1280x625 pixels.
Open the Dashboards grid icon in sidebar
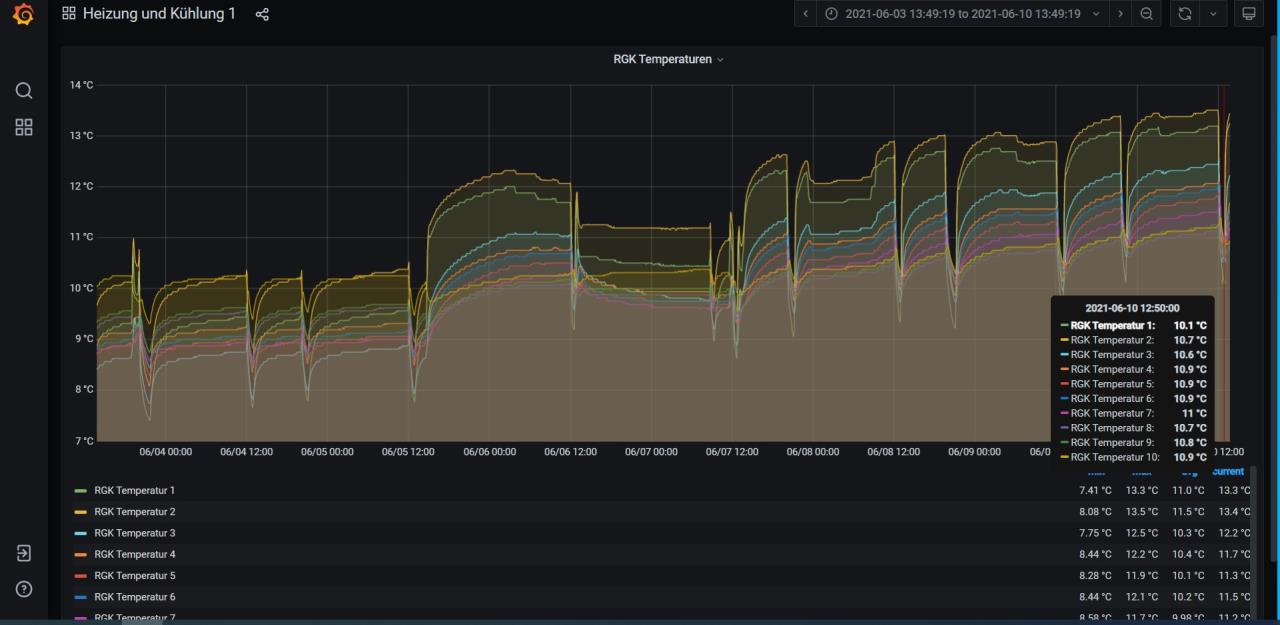[24, 127]
